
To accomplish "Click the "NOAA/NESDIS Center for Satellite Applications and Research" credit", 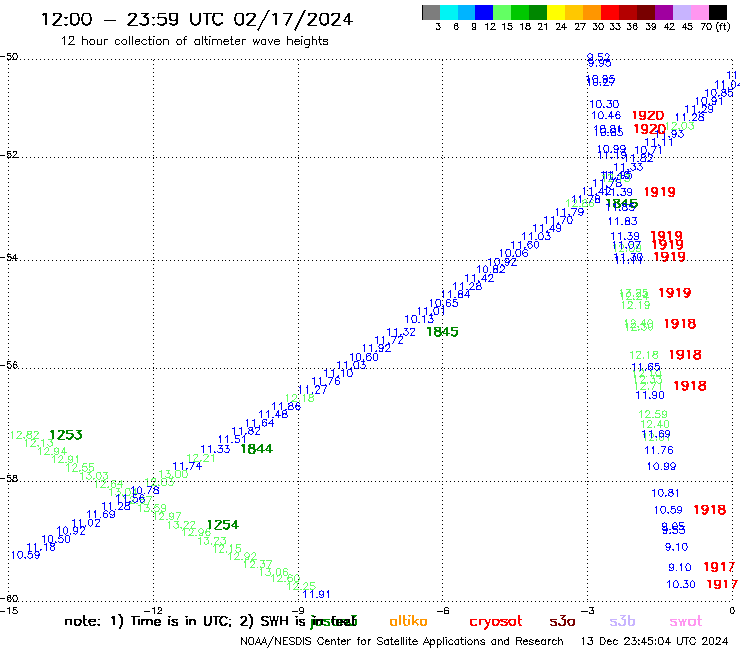I will click(402, 641).
